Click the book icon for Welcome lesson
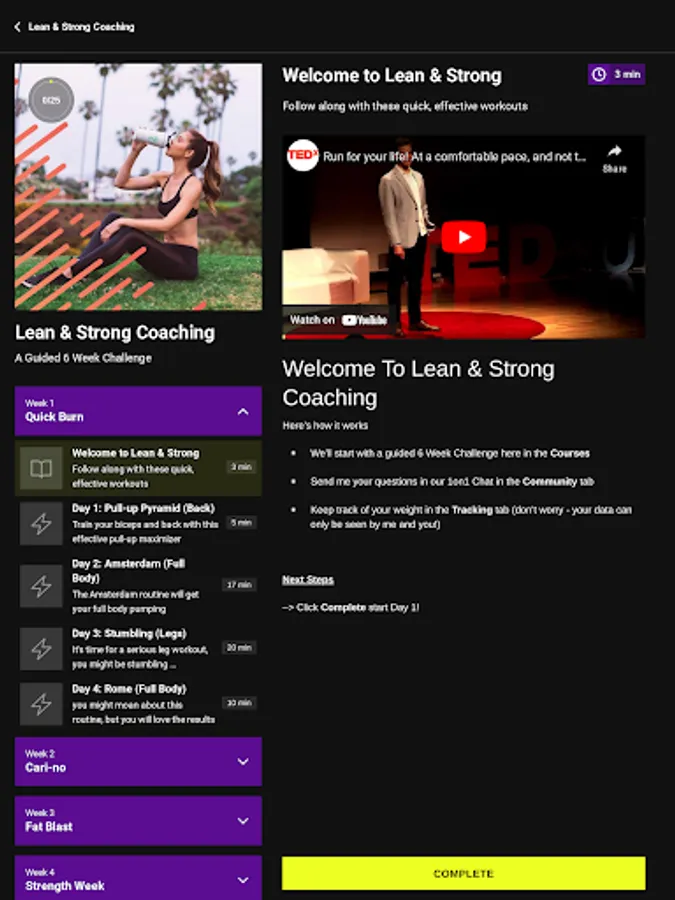675x900 pixels. coord(41,468)
